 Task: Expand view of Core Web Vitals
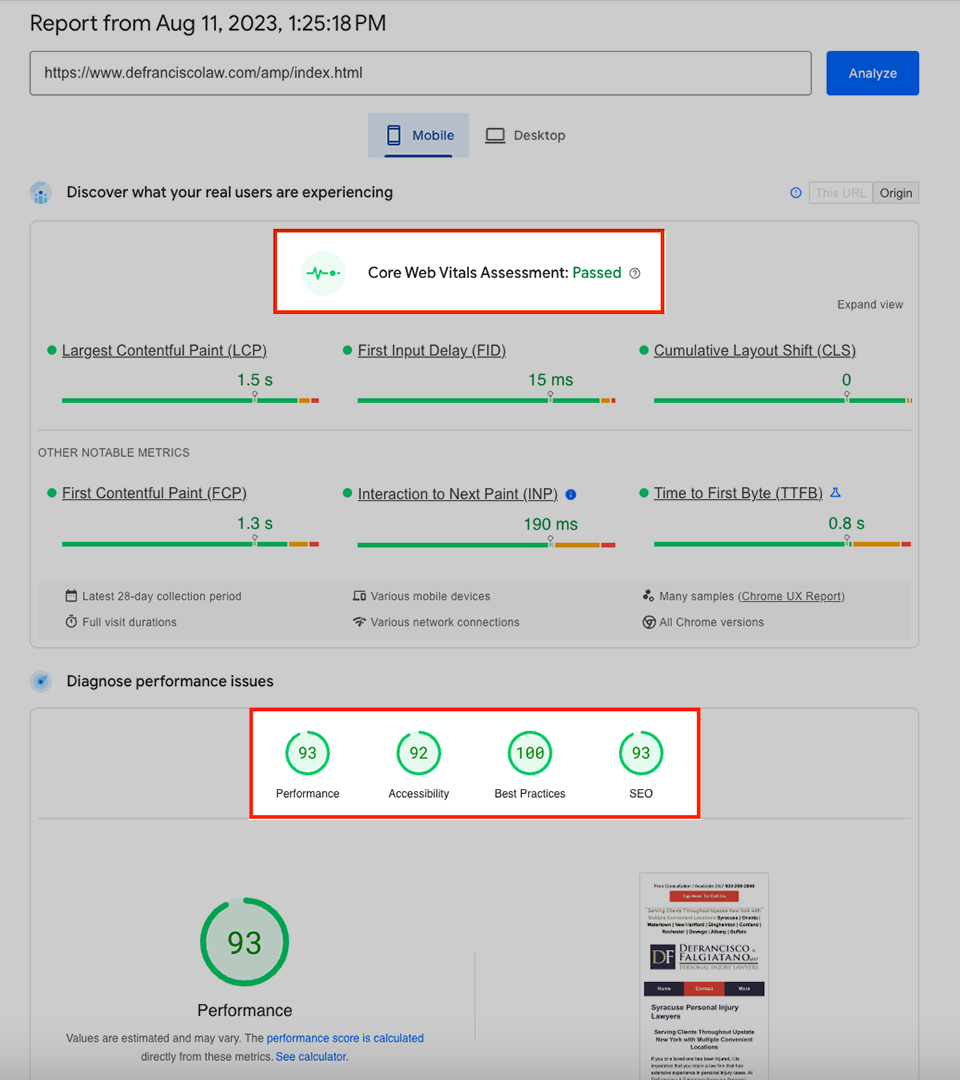870,305
